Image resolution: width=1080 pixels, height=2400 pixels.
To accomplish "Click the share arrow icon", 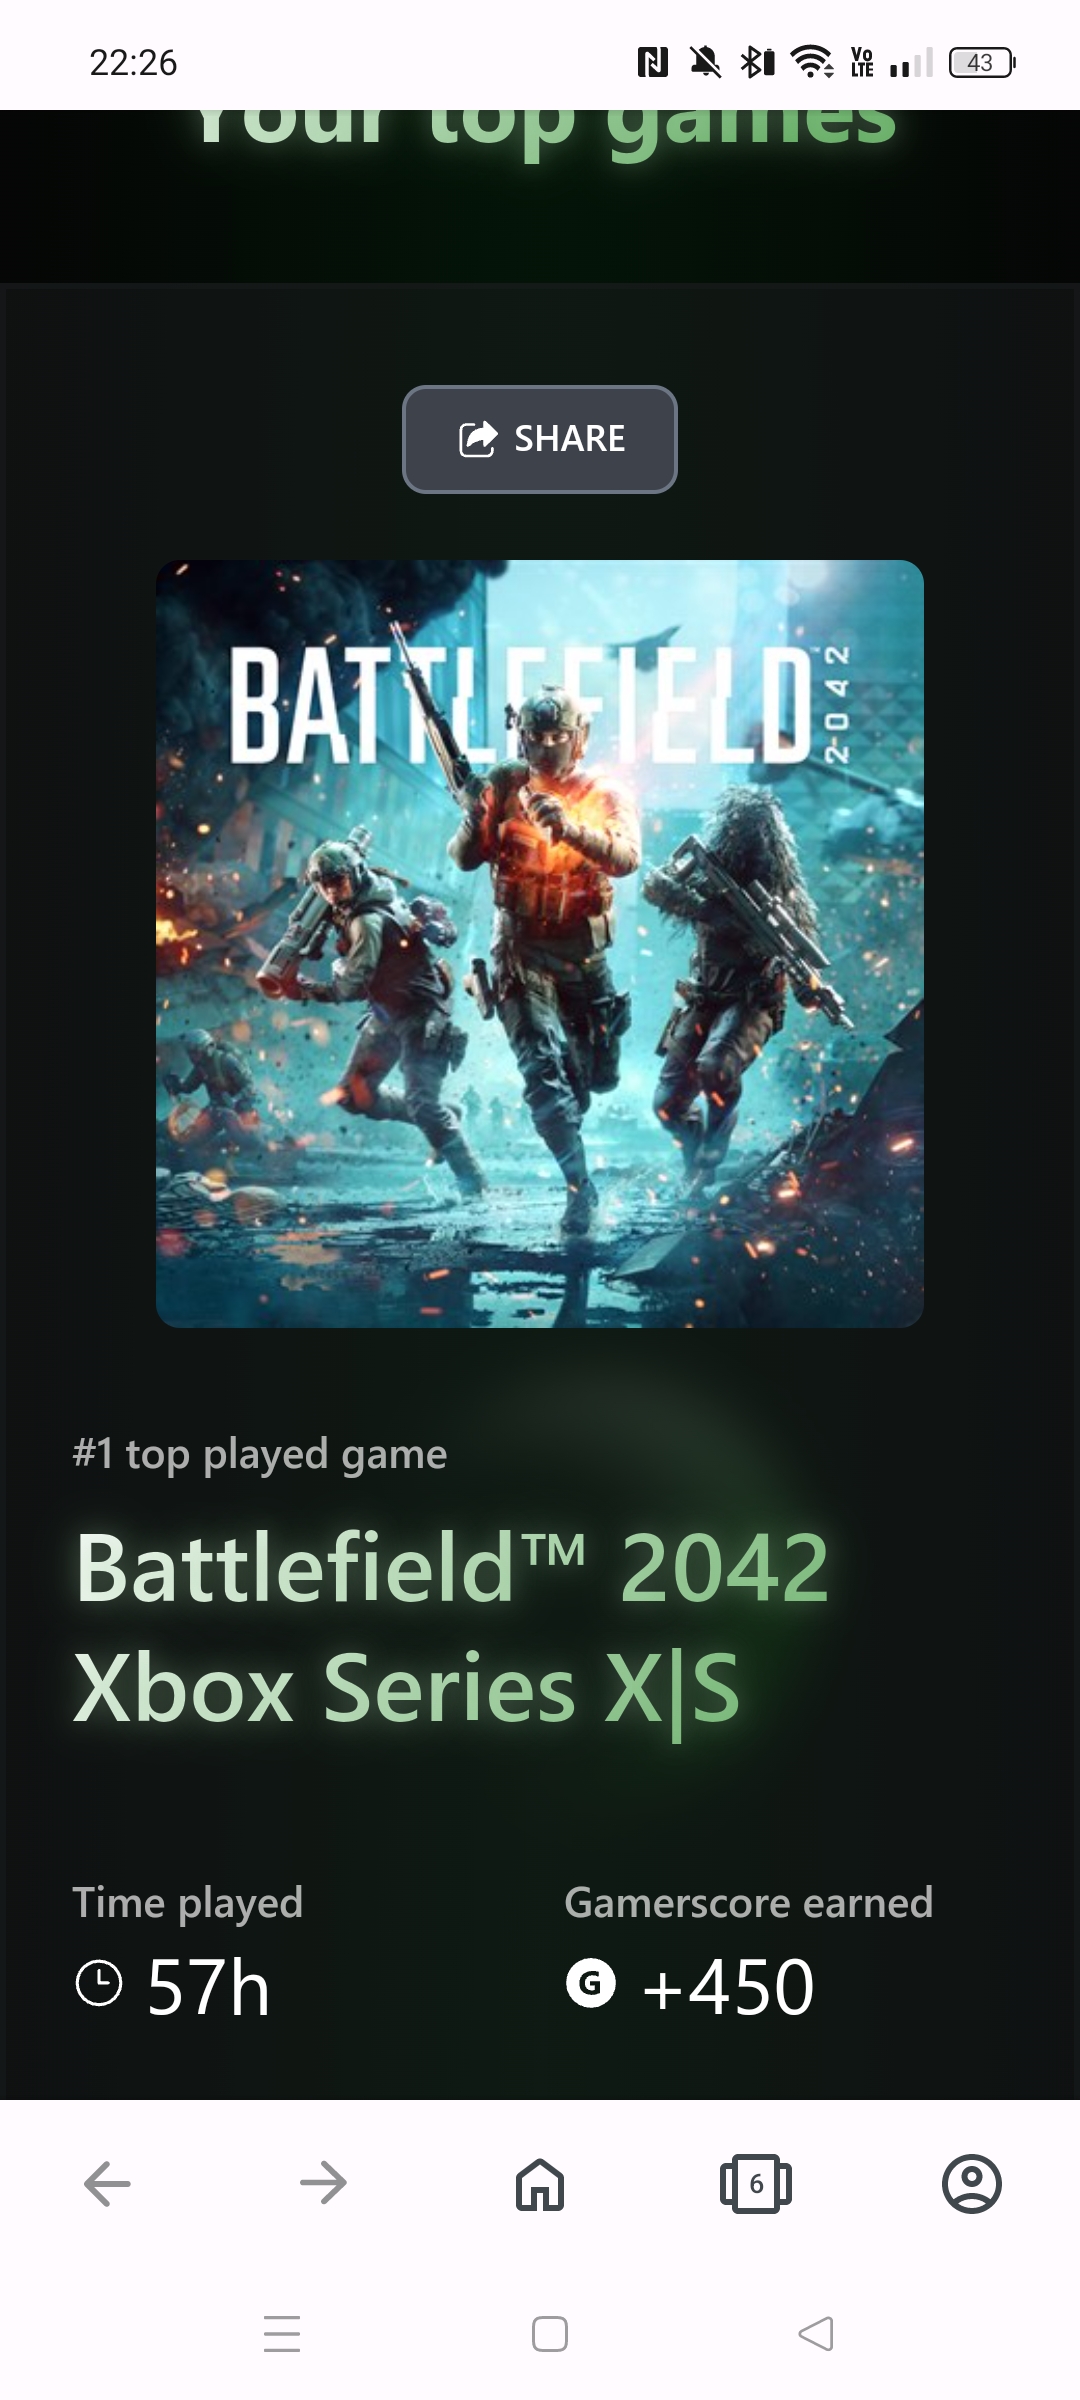I will coord(478,439).
